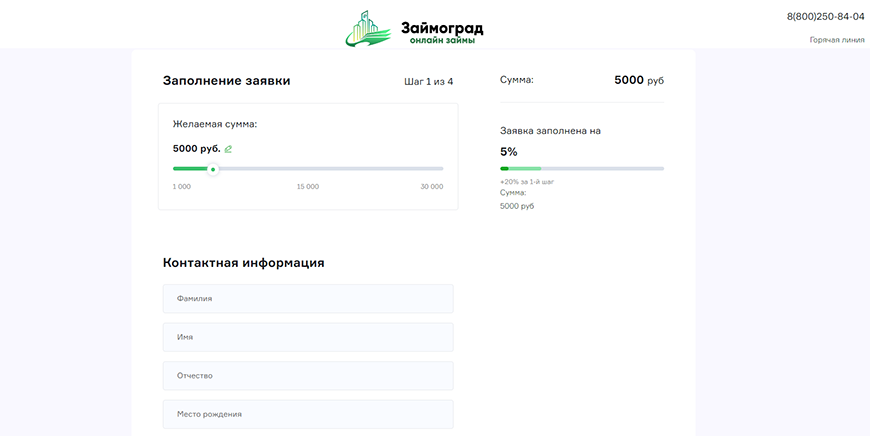Click the 5% completion percentage
870x436 pixels.
pyautogui.click(x=508, y=152)
